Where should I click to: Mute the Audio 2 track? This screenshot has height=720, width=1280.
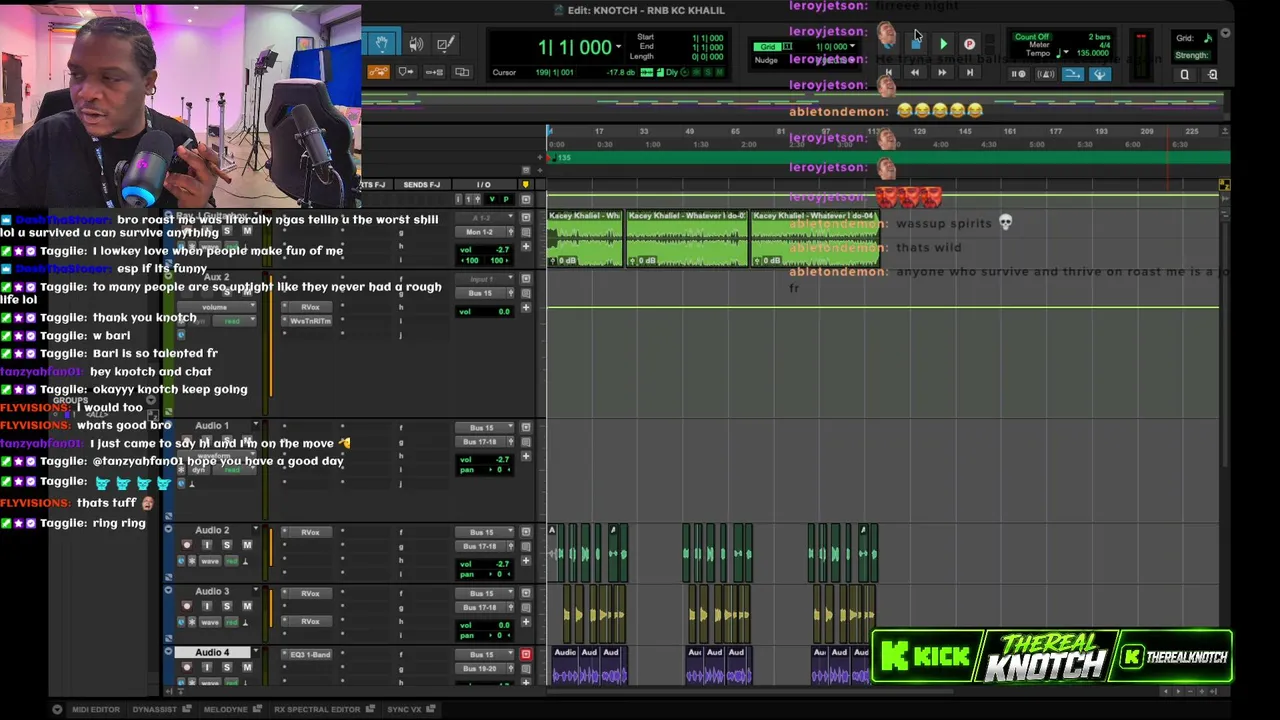[246, 545]
